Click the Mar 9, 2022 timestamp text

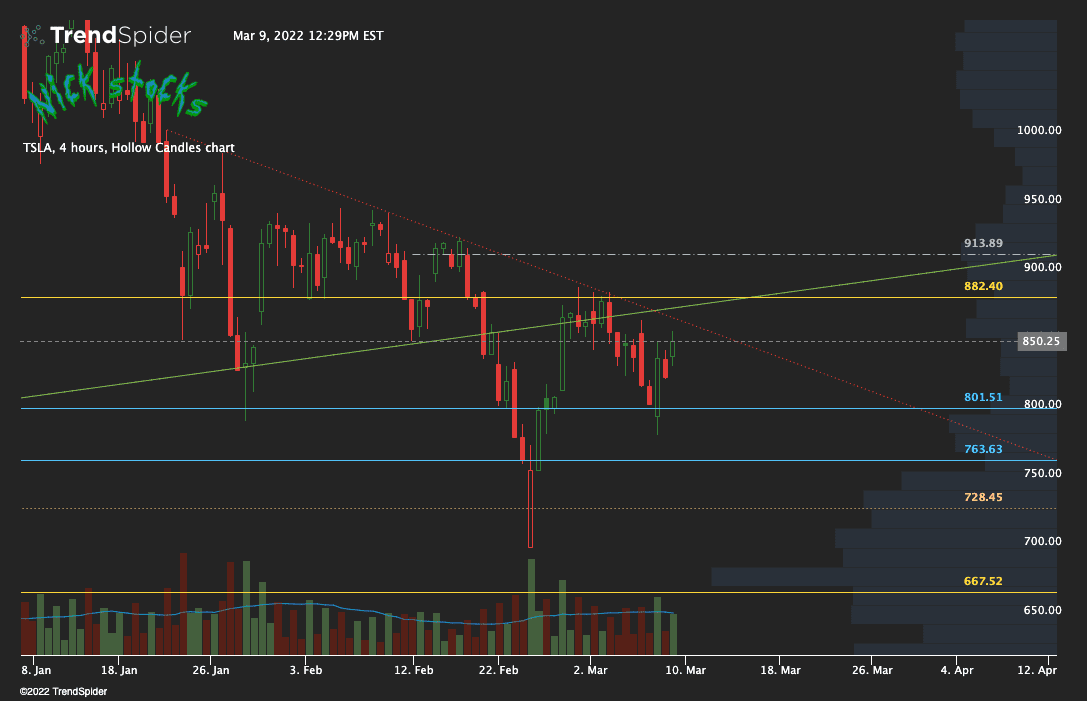(x=307, y=35)
